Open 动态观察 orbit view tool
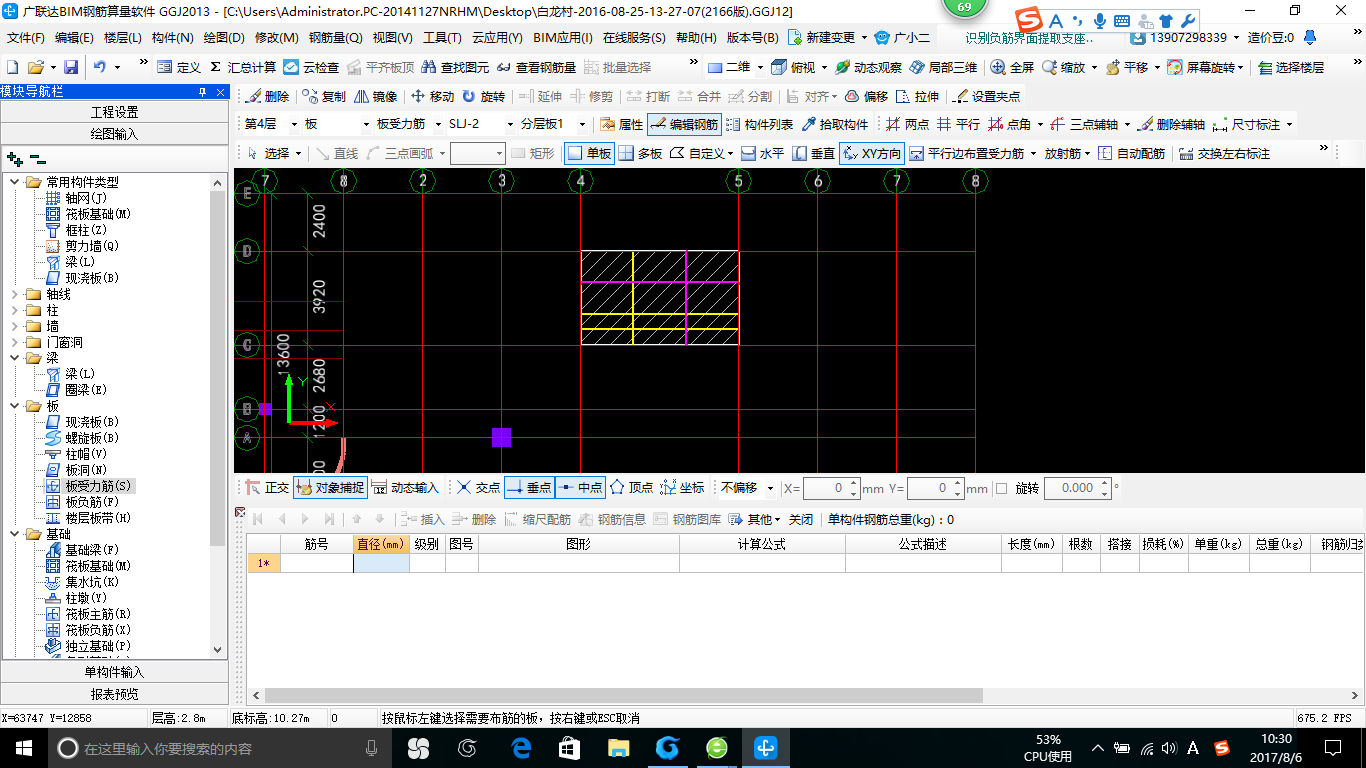Screen dimensions: 1366x768 (x=868, y=67)
